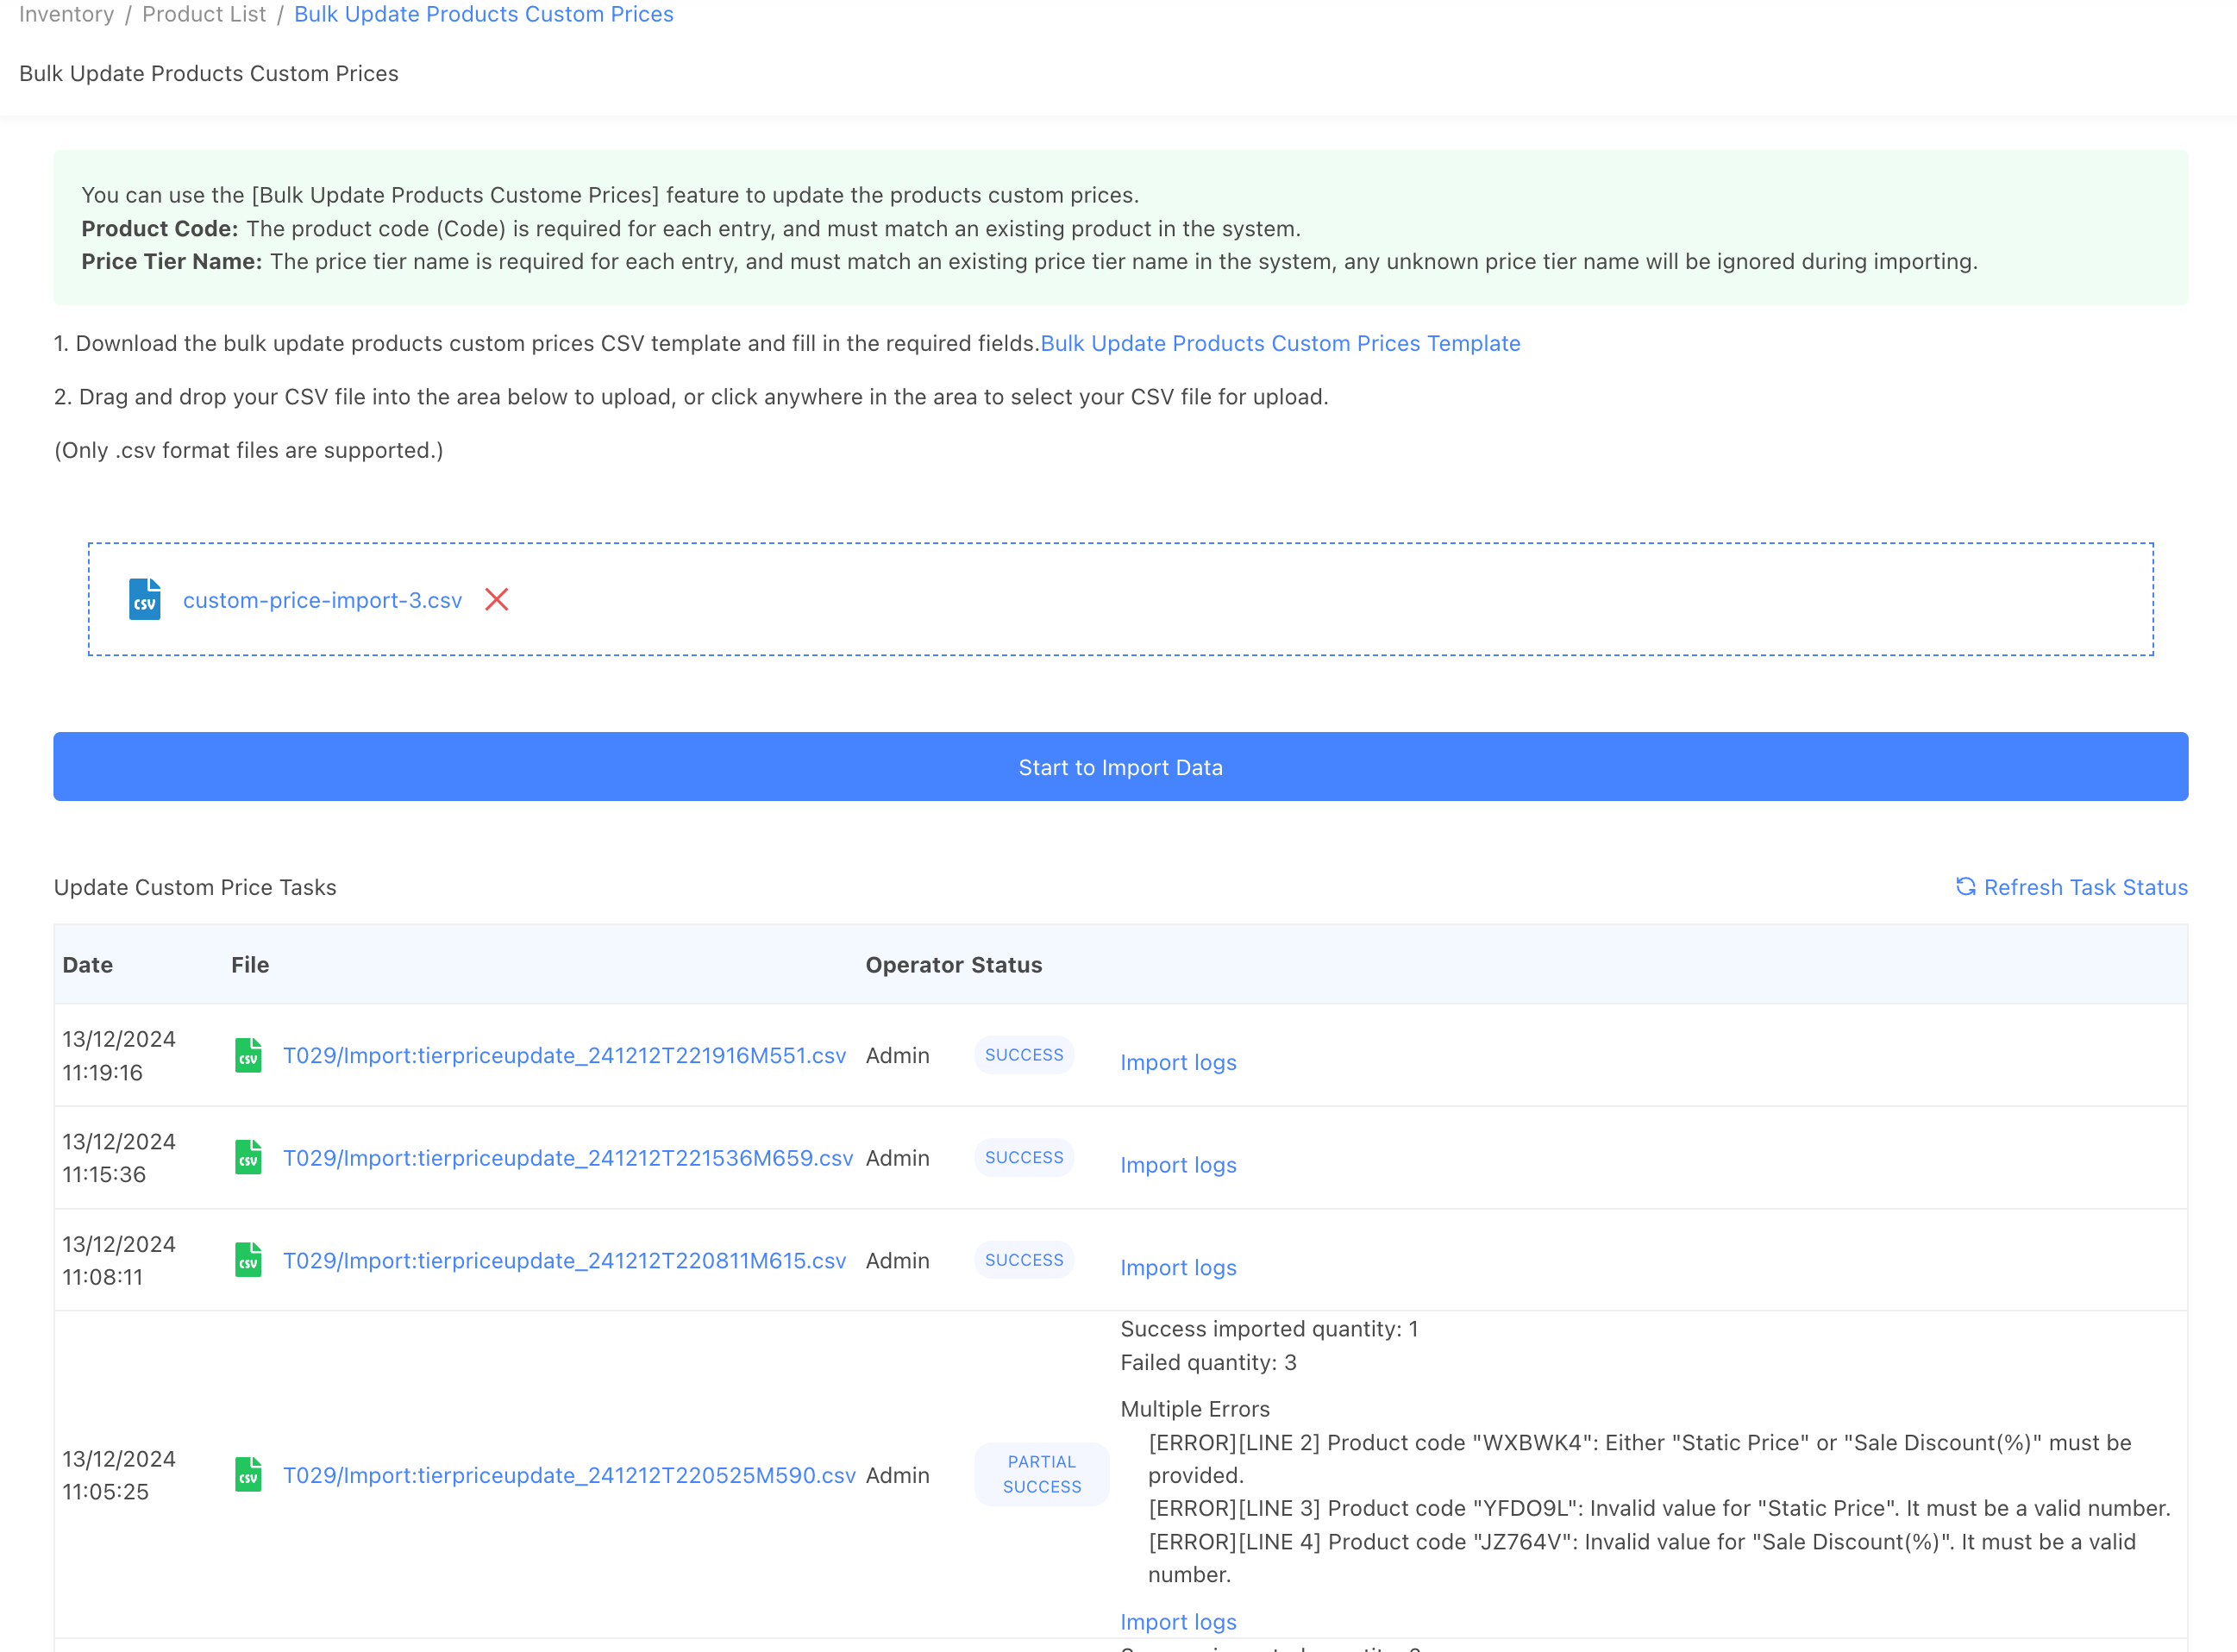Click the blue CSV file icon beside custom-price-import-3.csv
Viewport: 2237px width, 1652px height.
coord(144,599)
